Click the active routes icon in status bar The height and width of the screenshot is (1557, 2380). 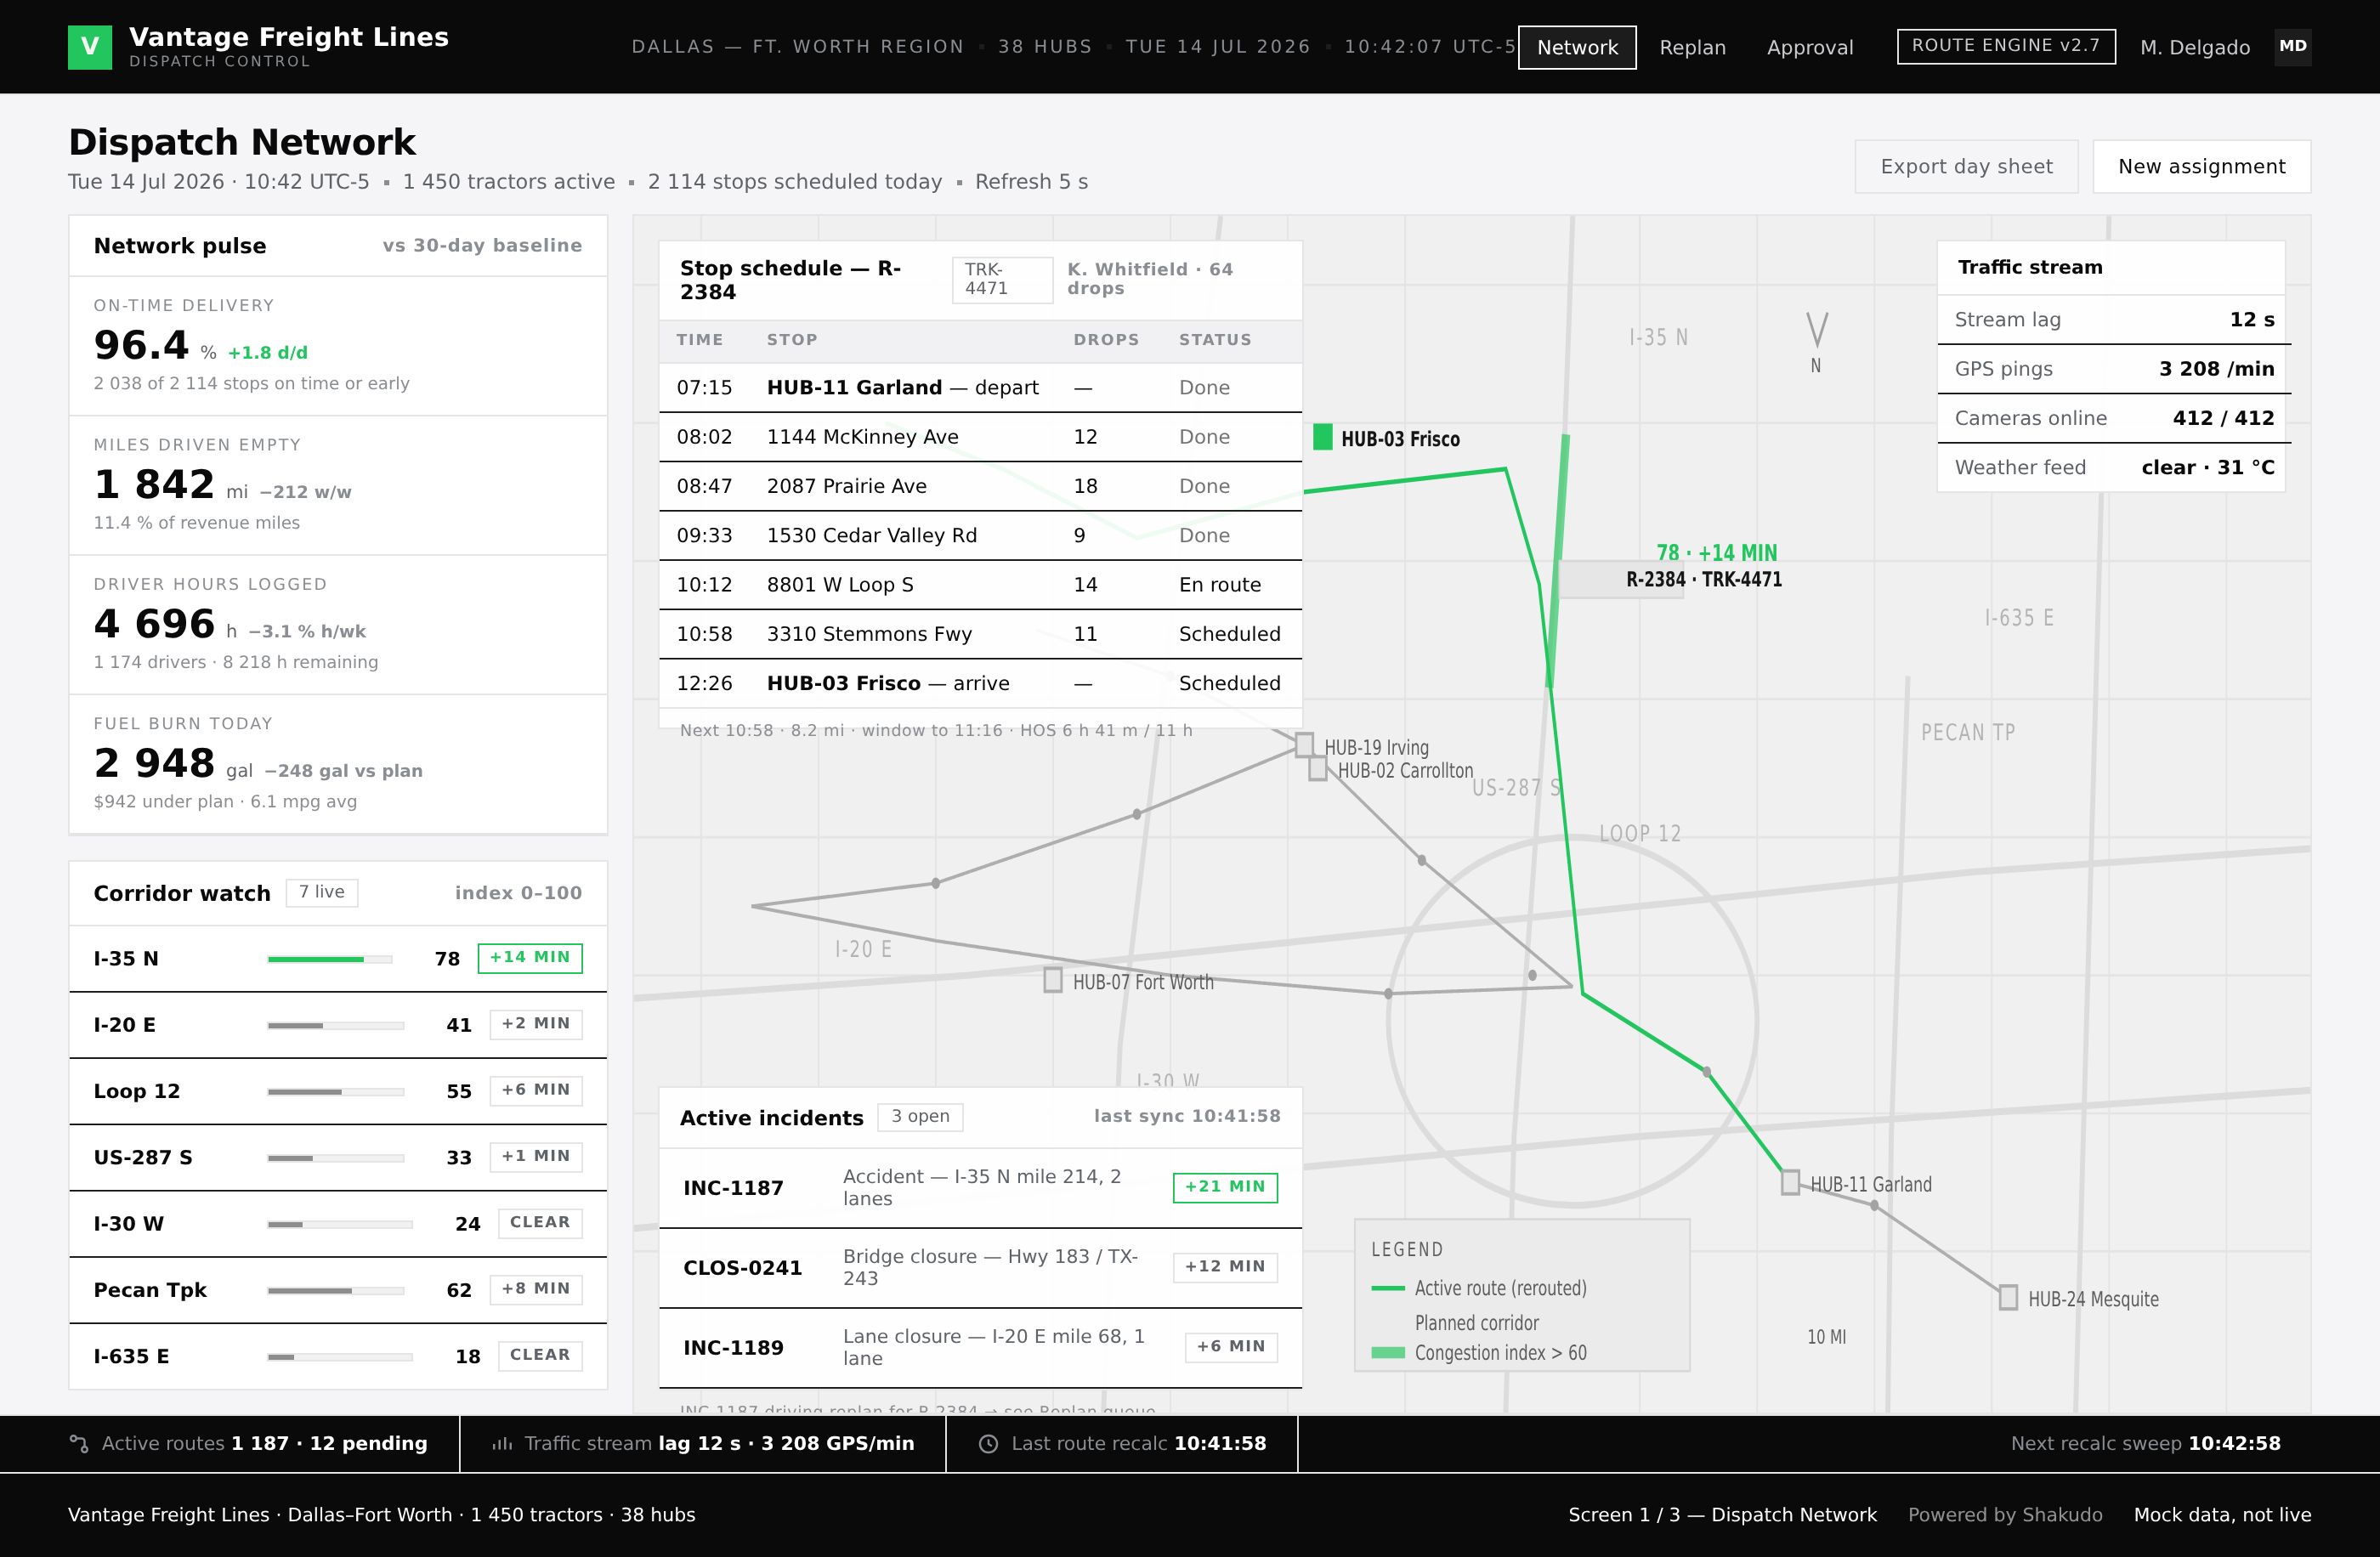coord(79,1443)
